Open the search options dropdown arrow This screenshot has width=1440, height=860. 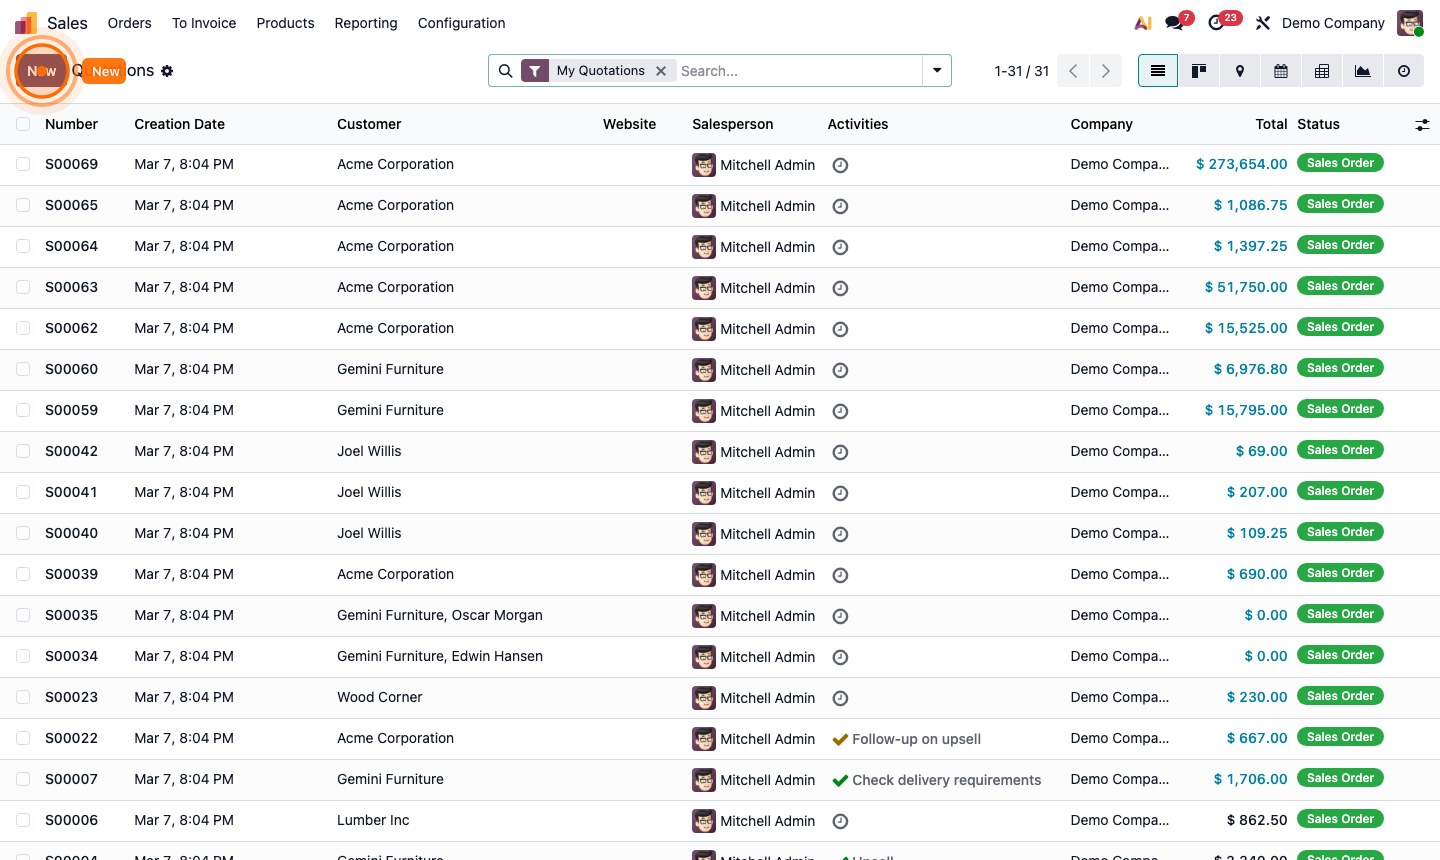pos(936,71)
